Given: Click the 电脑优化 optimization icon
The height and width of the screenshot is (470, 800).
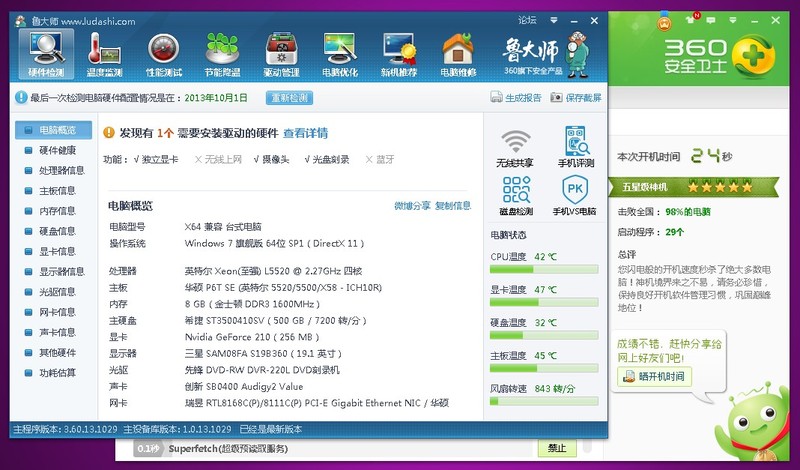Looking at the screenshot, I should [x=340, y=54].
